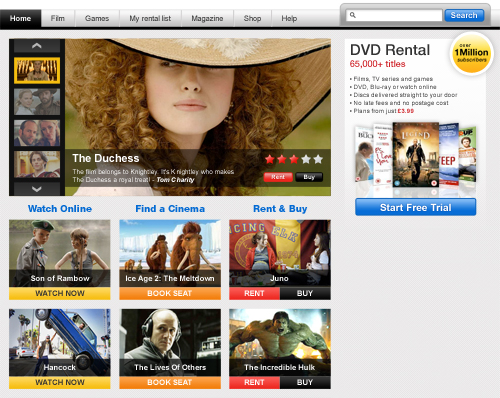Click the 65,000+ titles text
500x398 pixels.
(x=377, y=64)
